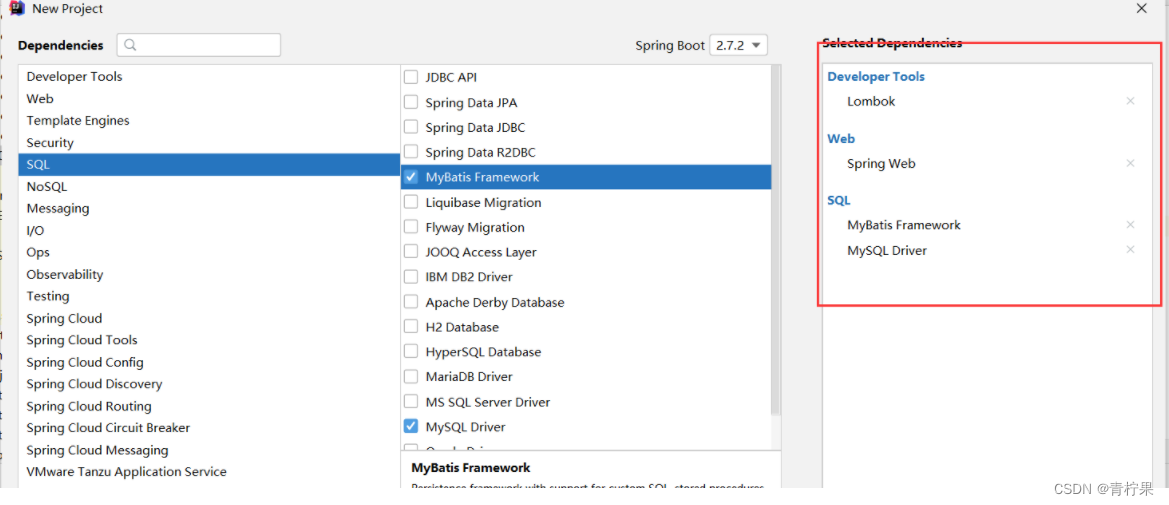This screenshot has height=505, width=1169.
Task: Remove MyBatis Framework from selected list
Action: point(1130,225)
